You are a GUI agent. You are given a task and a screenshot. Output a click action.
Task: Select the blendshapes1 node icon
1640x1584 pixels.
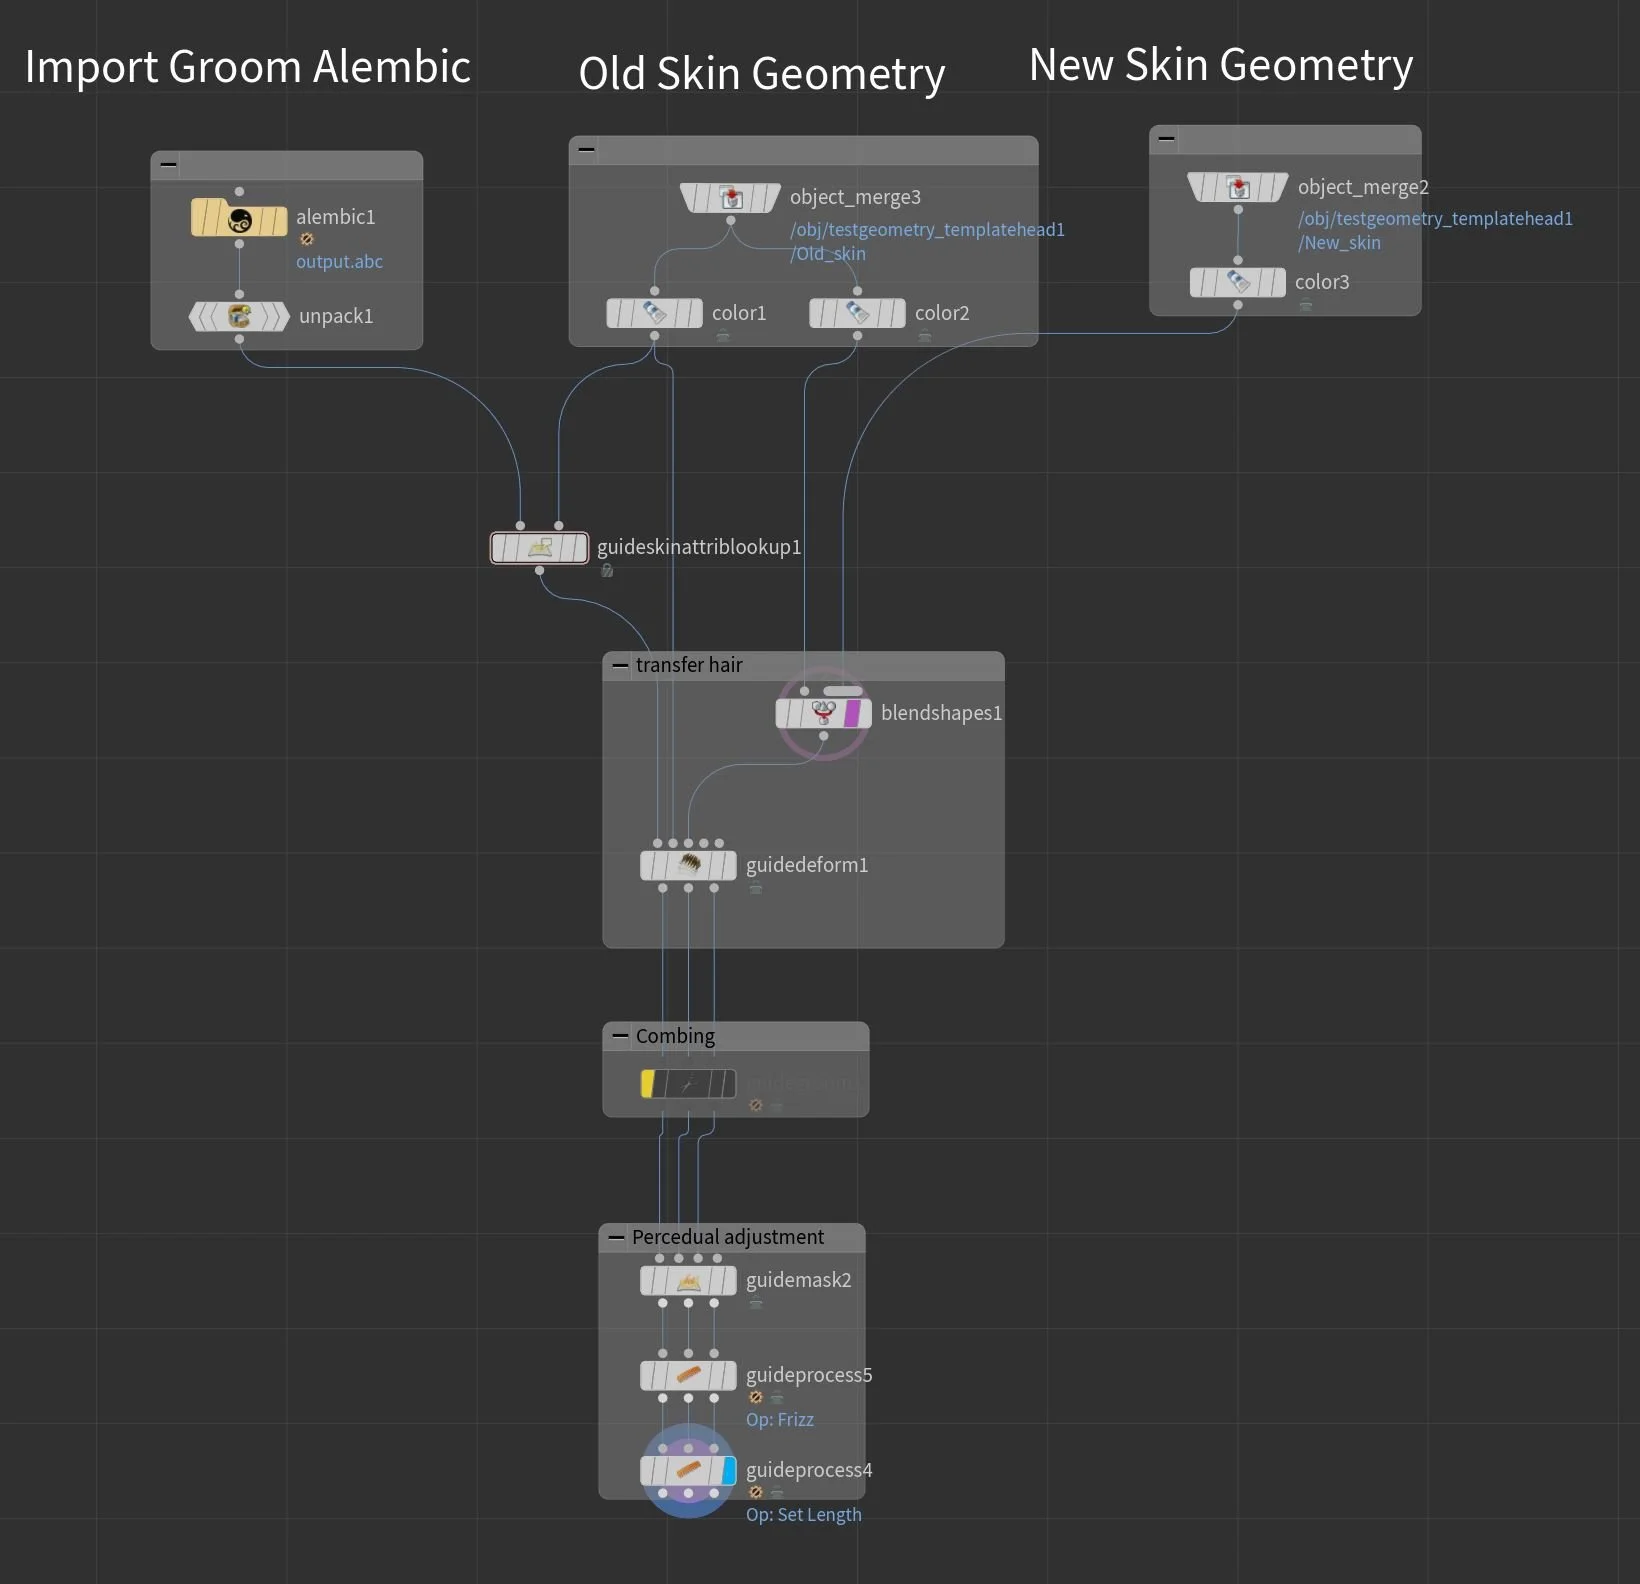pyautogui.click(x=822, y=713)
